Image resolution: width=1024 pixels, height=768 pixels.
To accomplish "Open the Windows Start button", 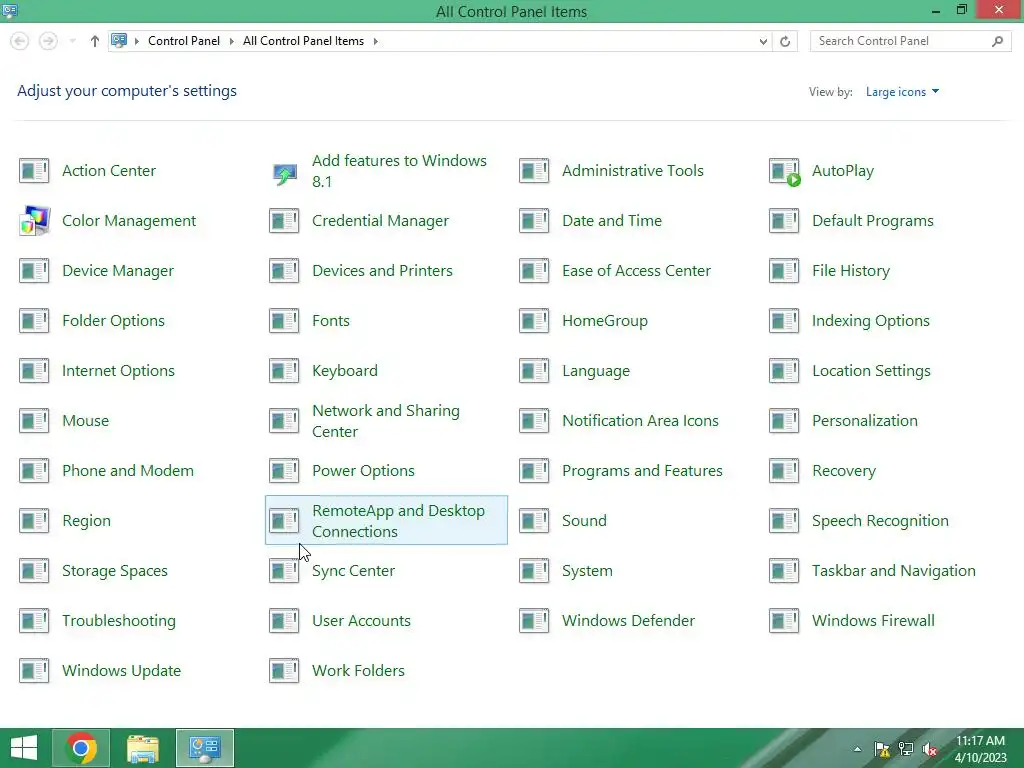I will click(24, 748).
